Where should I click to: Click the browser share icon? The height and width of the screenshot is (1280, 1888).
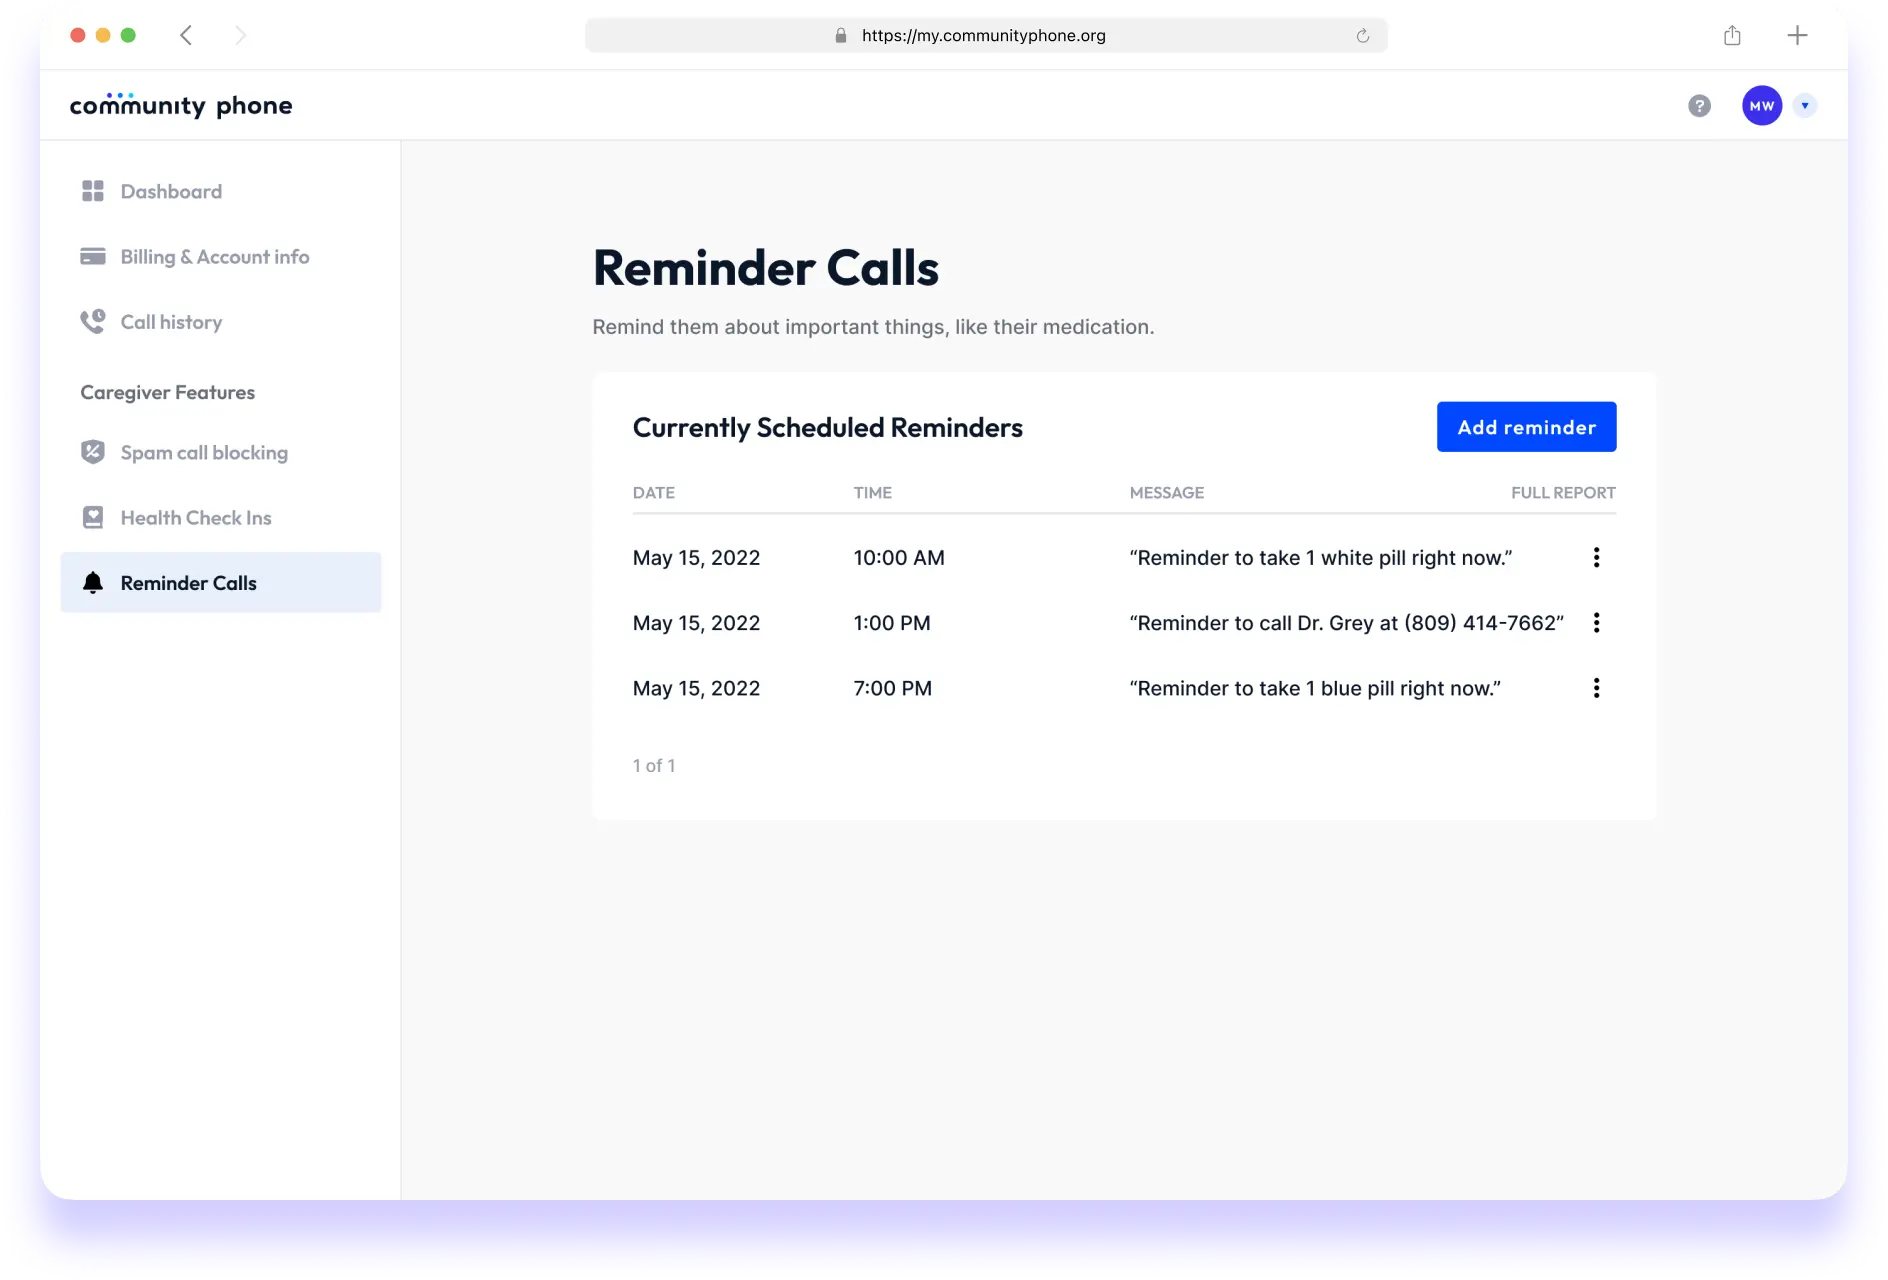point(1732,36)
